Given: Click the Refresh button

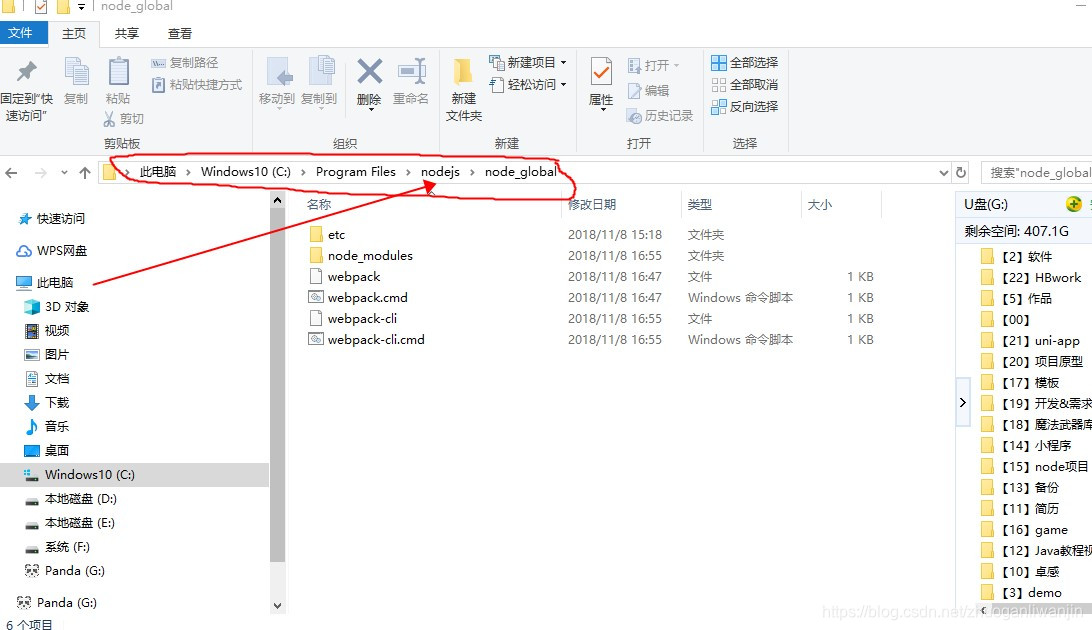Looking at the screenshot, I should pyautogui.click(x=961, y=173).
